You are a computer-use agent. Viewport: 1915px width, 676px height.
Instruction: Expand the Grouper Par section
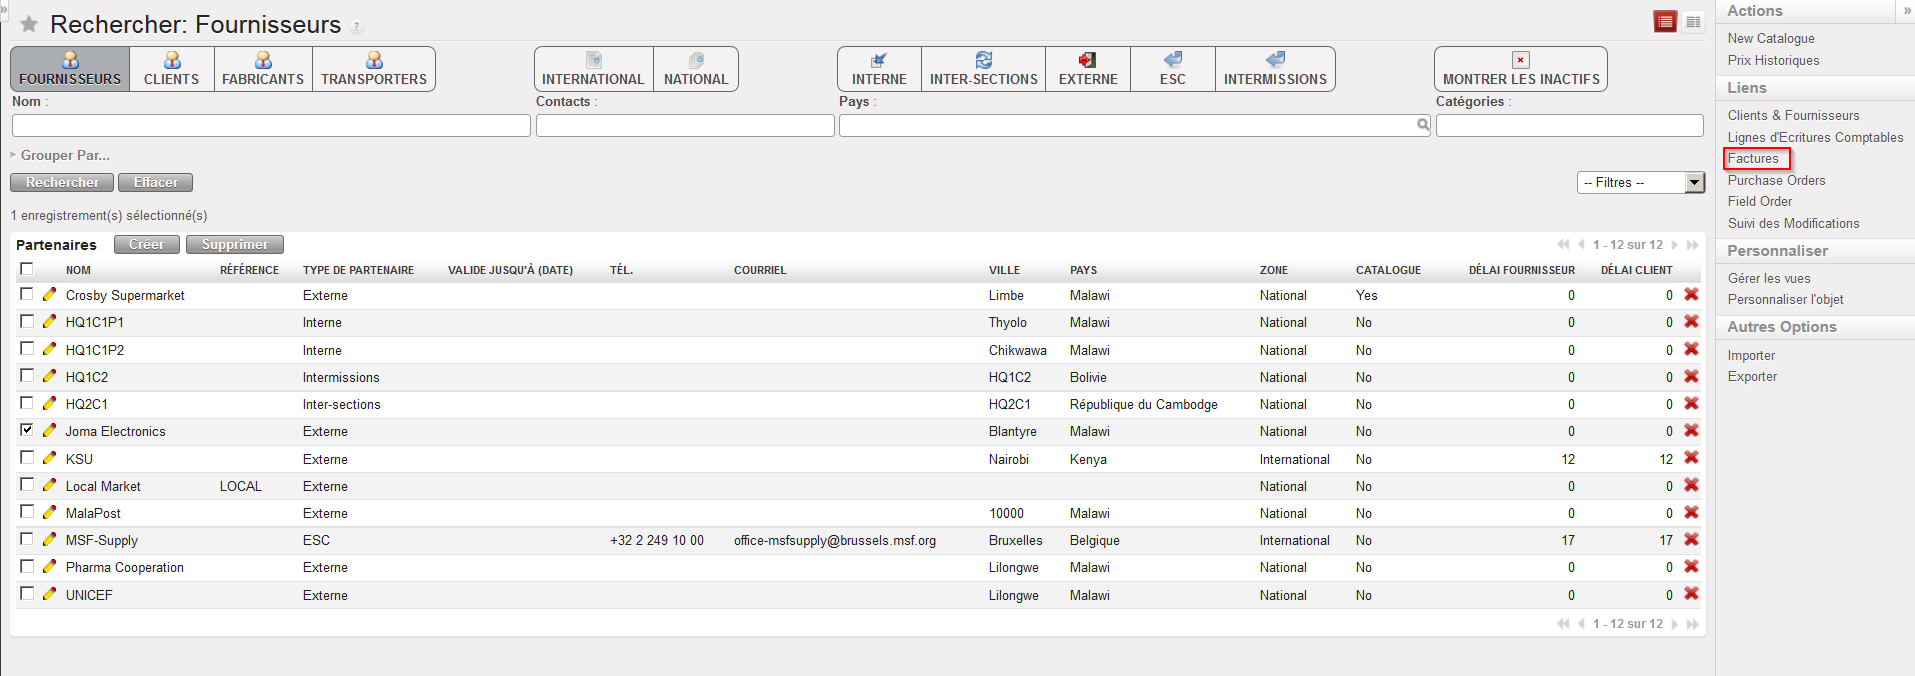point(60,155)
